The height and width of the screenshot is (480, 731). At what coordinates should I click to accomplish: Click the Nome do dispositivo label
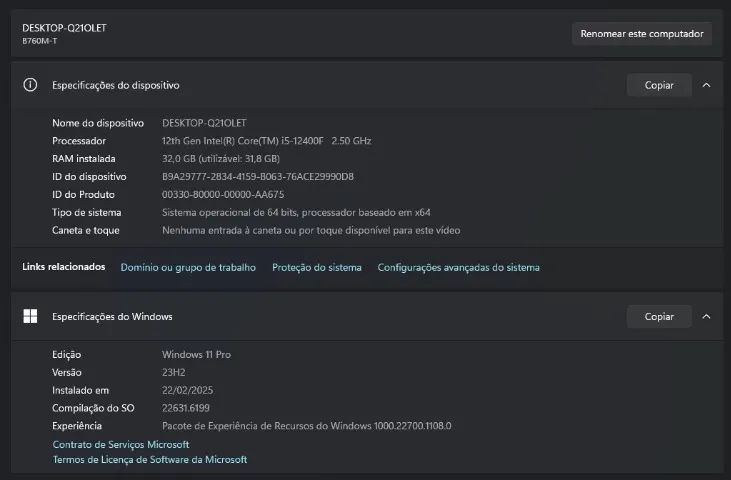coord(98,123)
